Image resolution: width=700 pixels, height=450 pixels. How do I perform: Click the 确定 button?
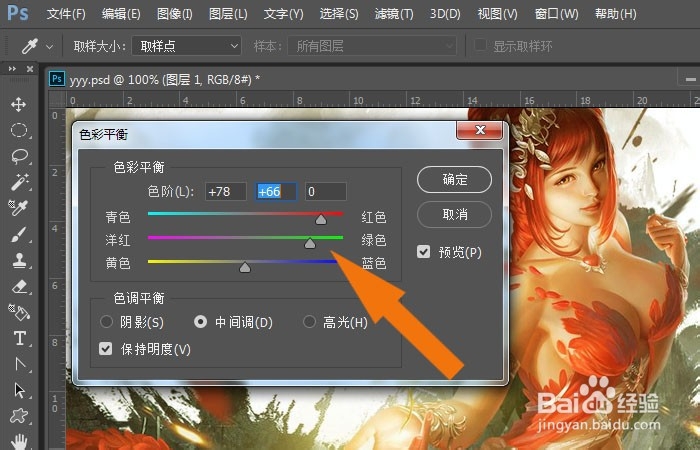[x=454, y=179]
